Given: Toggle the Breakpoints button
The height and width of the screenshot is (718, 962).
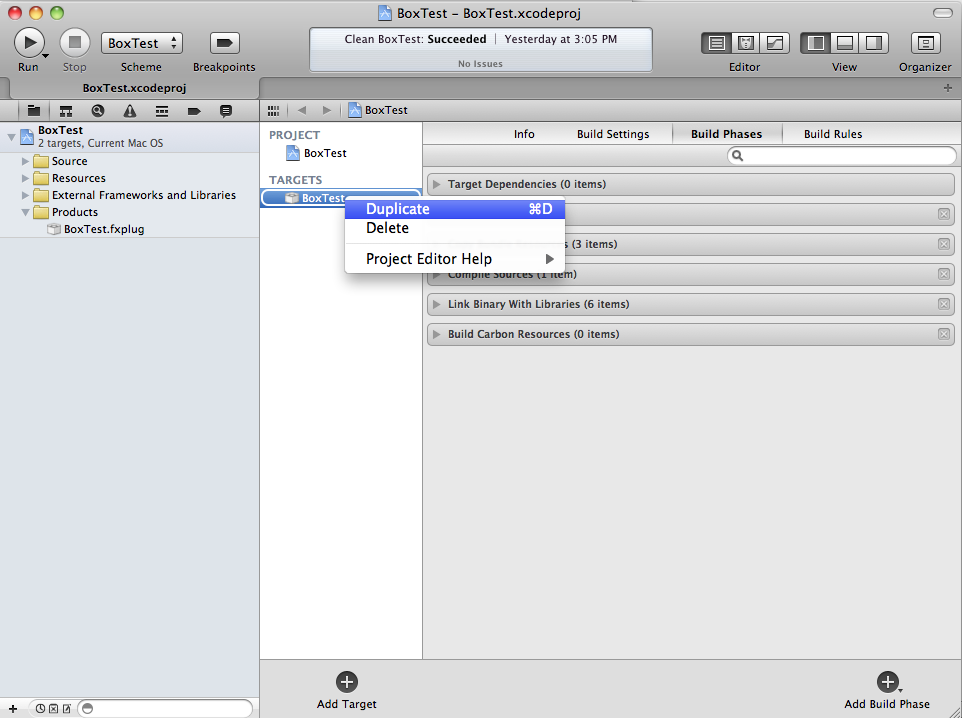Looking at the screenshot, I should tap(224, 43).
